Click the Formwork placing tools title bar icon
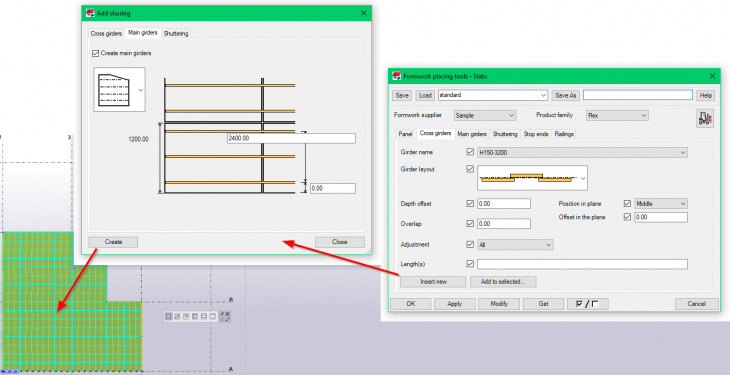Image resolution: width=730 pixels, height=375 pixels. point(397,76)
